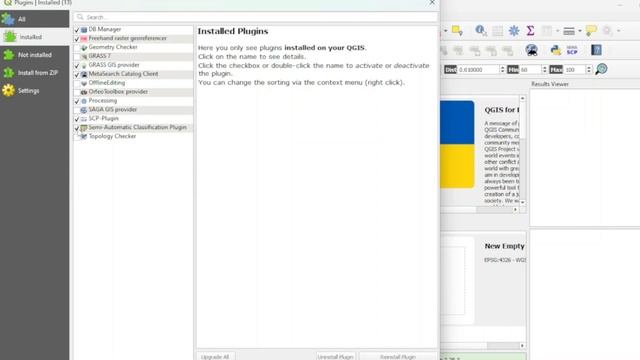The height and width of the screenshot is (360, 640).
Task: Enable the OfflineEditing plugin checkbox
Action: coord(77,83)
